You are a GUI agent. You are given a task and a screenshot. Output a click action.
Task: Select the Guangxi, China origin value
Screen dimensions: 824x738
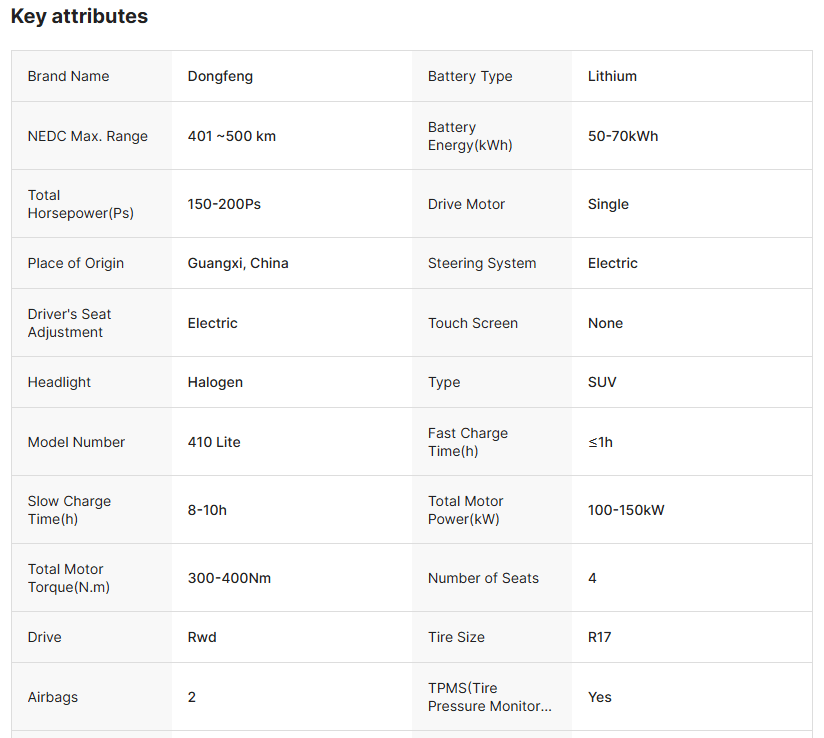click(238, 263)
